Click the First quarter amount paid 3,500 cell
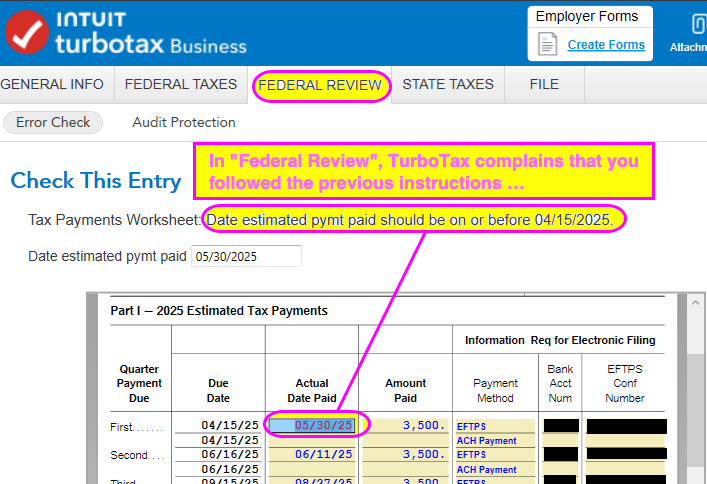The width and height of the screenshot is (707, 484). (405, 425)
